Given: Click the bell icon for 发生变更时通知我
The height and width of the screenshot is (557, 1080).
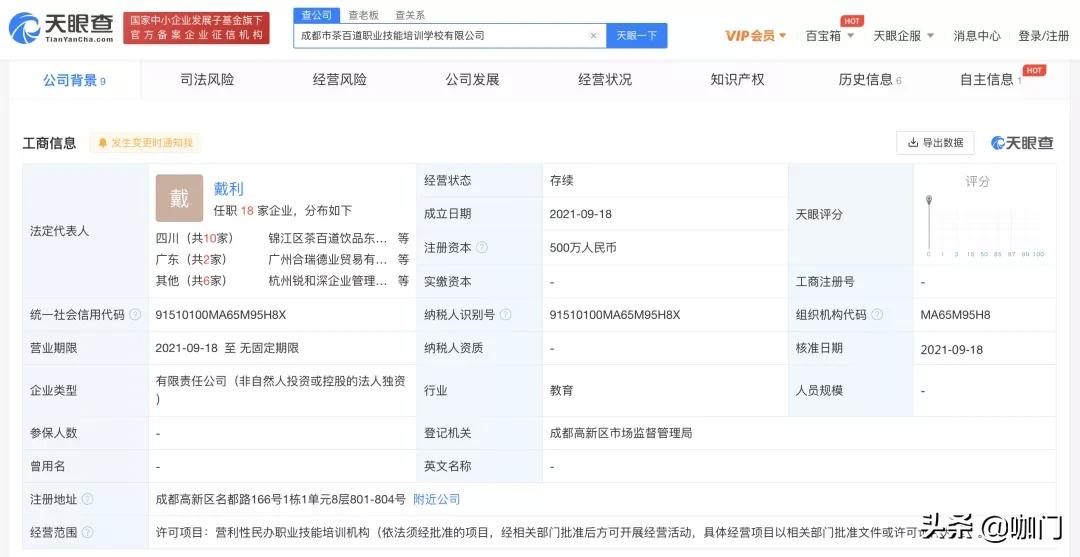Looking at the screenshot, I should coord(102,143).
